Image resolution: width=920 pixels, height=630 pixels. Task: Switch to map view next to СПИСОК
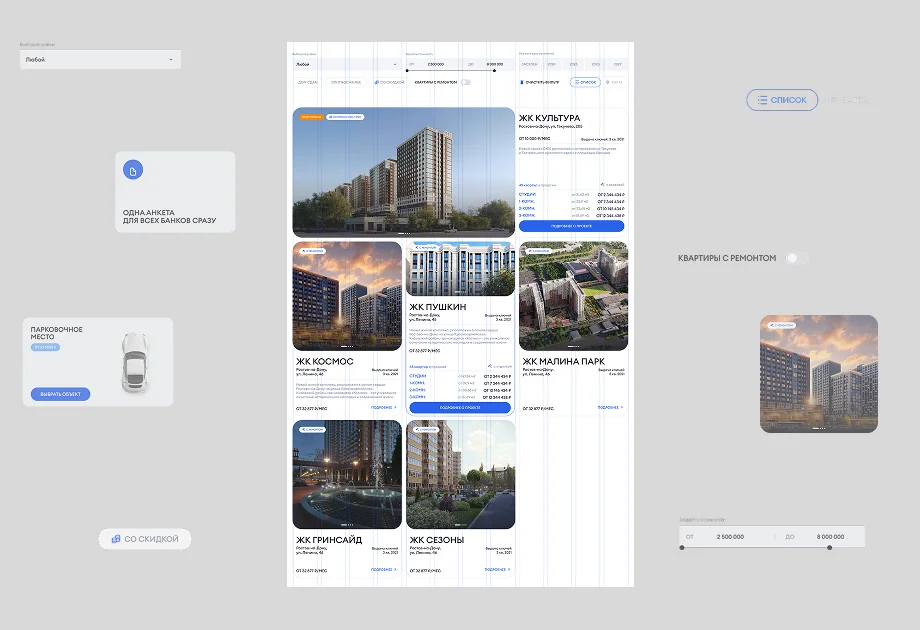pyautogui.click(x=612, y=82)
